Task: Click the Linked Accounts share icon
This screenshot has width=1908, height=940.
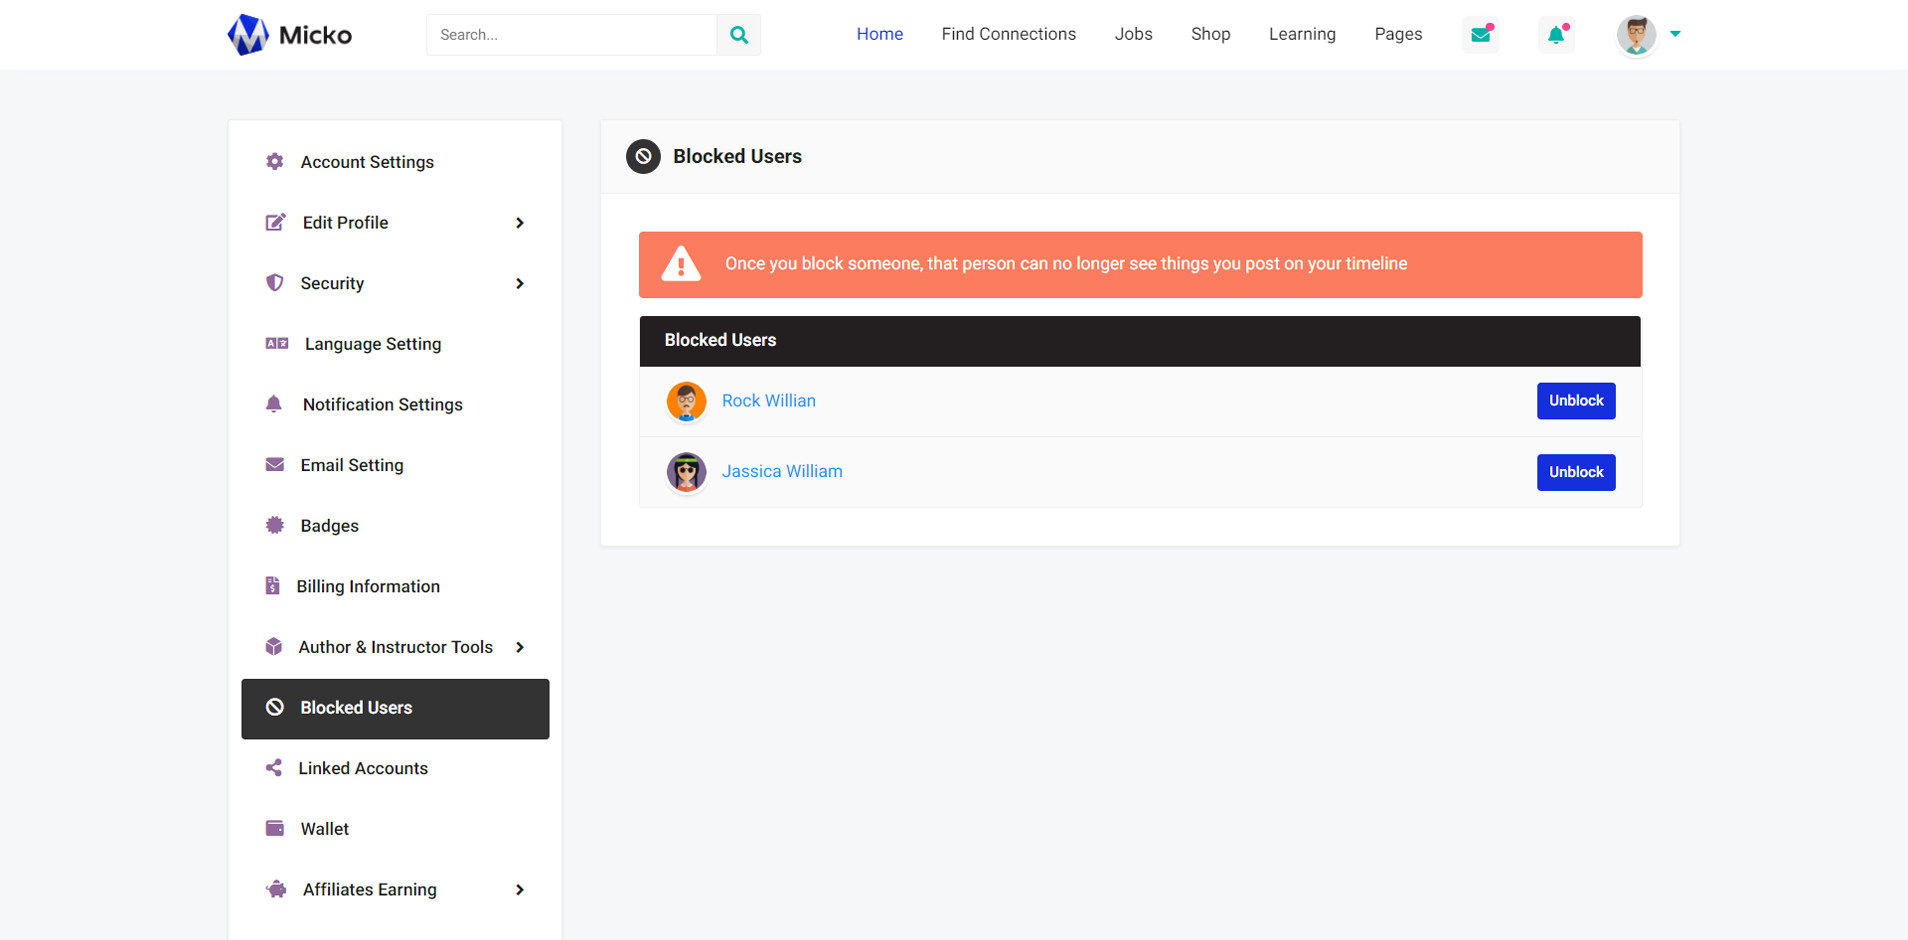Action: point(274,768)
